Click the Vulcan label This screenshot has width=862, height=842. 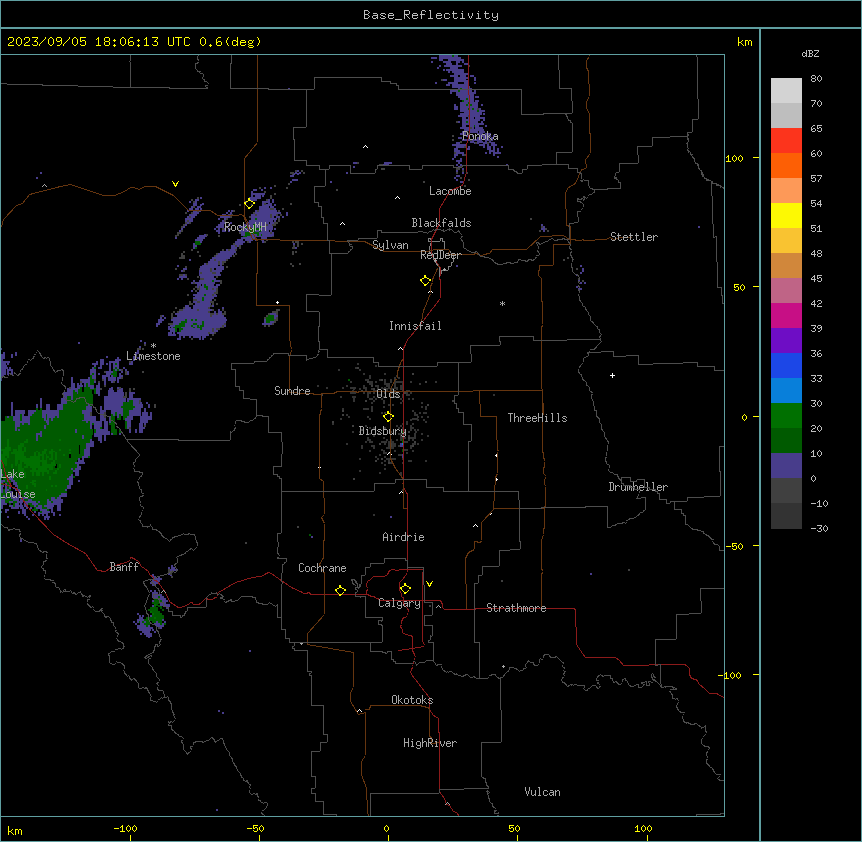543,792
